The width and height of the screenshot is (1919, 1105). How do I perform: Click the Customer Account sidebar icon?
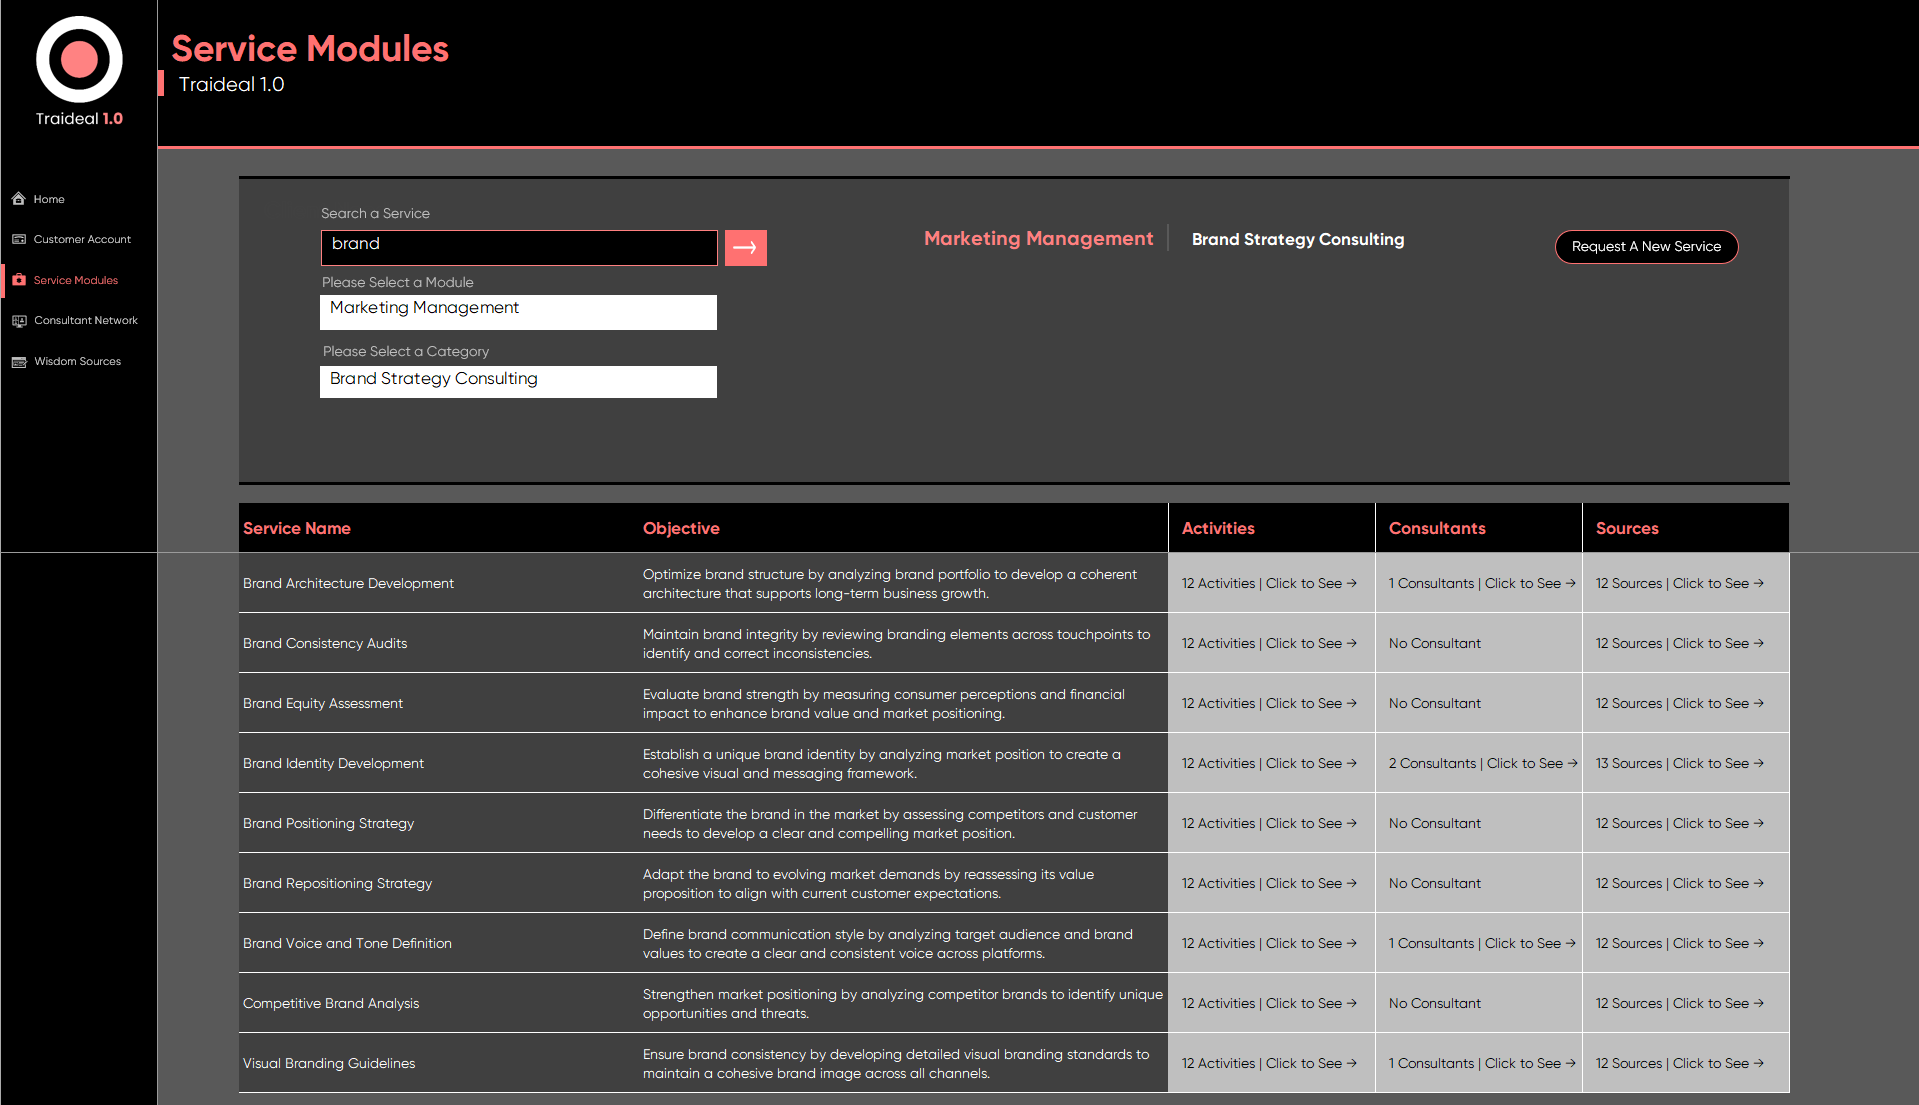(19, 239)
